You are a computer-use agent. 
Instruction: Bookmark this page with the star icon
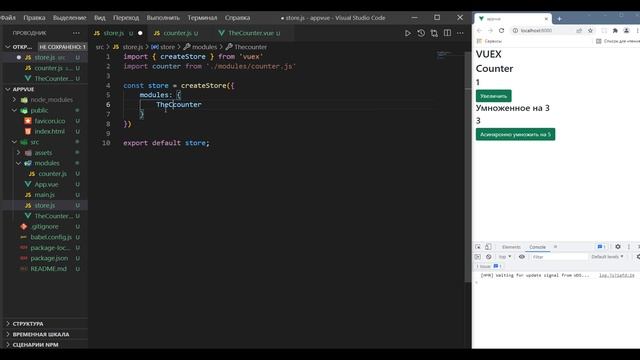point(590,31)
